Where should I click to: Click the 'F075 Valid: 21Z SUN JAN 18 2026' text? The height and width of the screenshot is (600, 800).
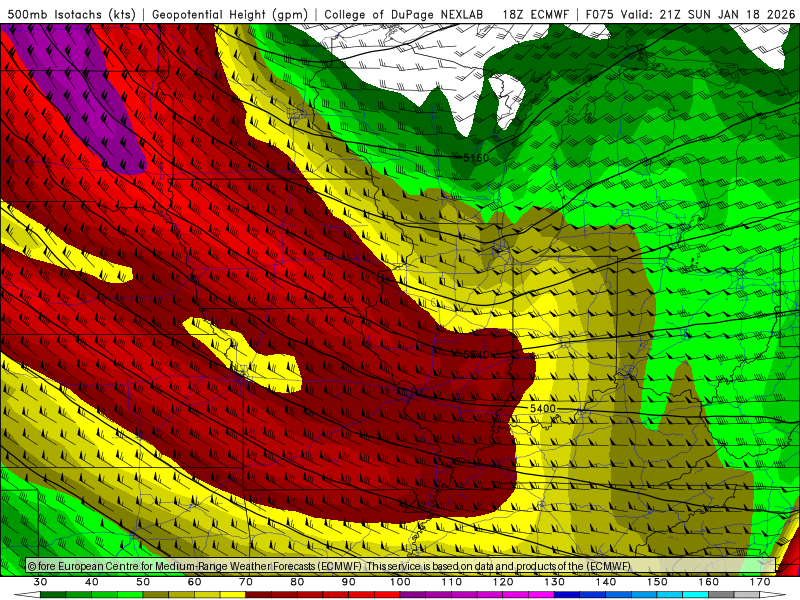[690, 14]
